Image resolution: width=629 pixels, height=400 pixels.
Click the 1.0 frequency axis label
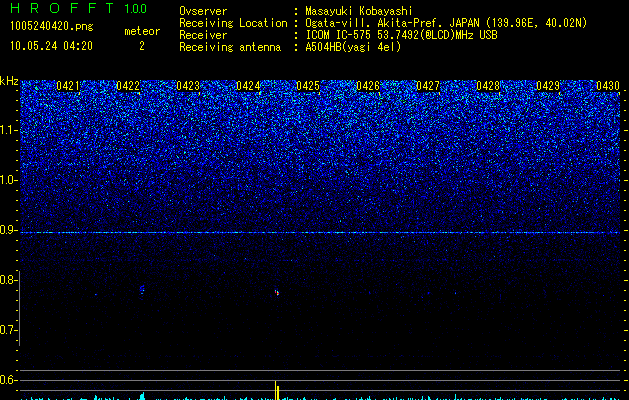(8, 180)
